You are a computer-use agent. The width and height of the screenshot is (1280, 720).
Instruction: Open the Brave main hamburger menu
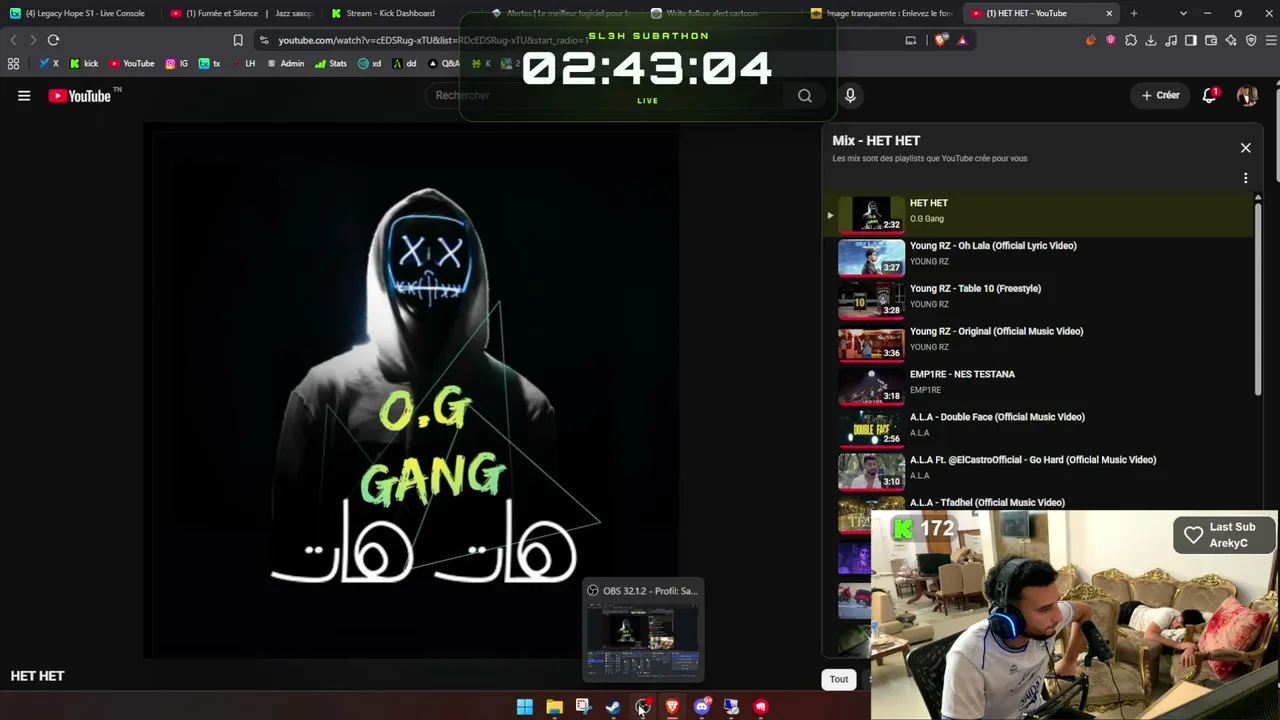[x=1269, y=40]
